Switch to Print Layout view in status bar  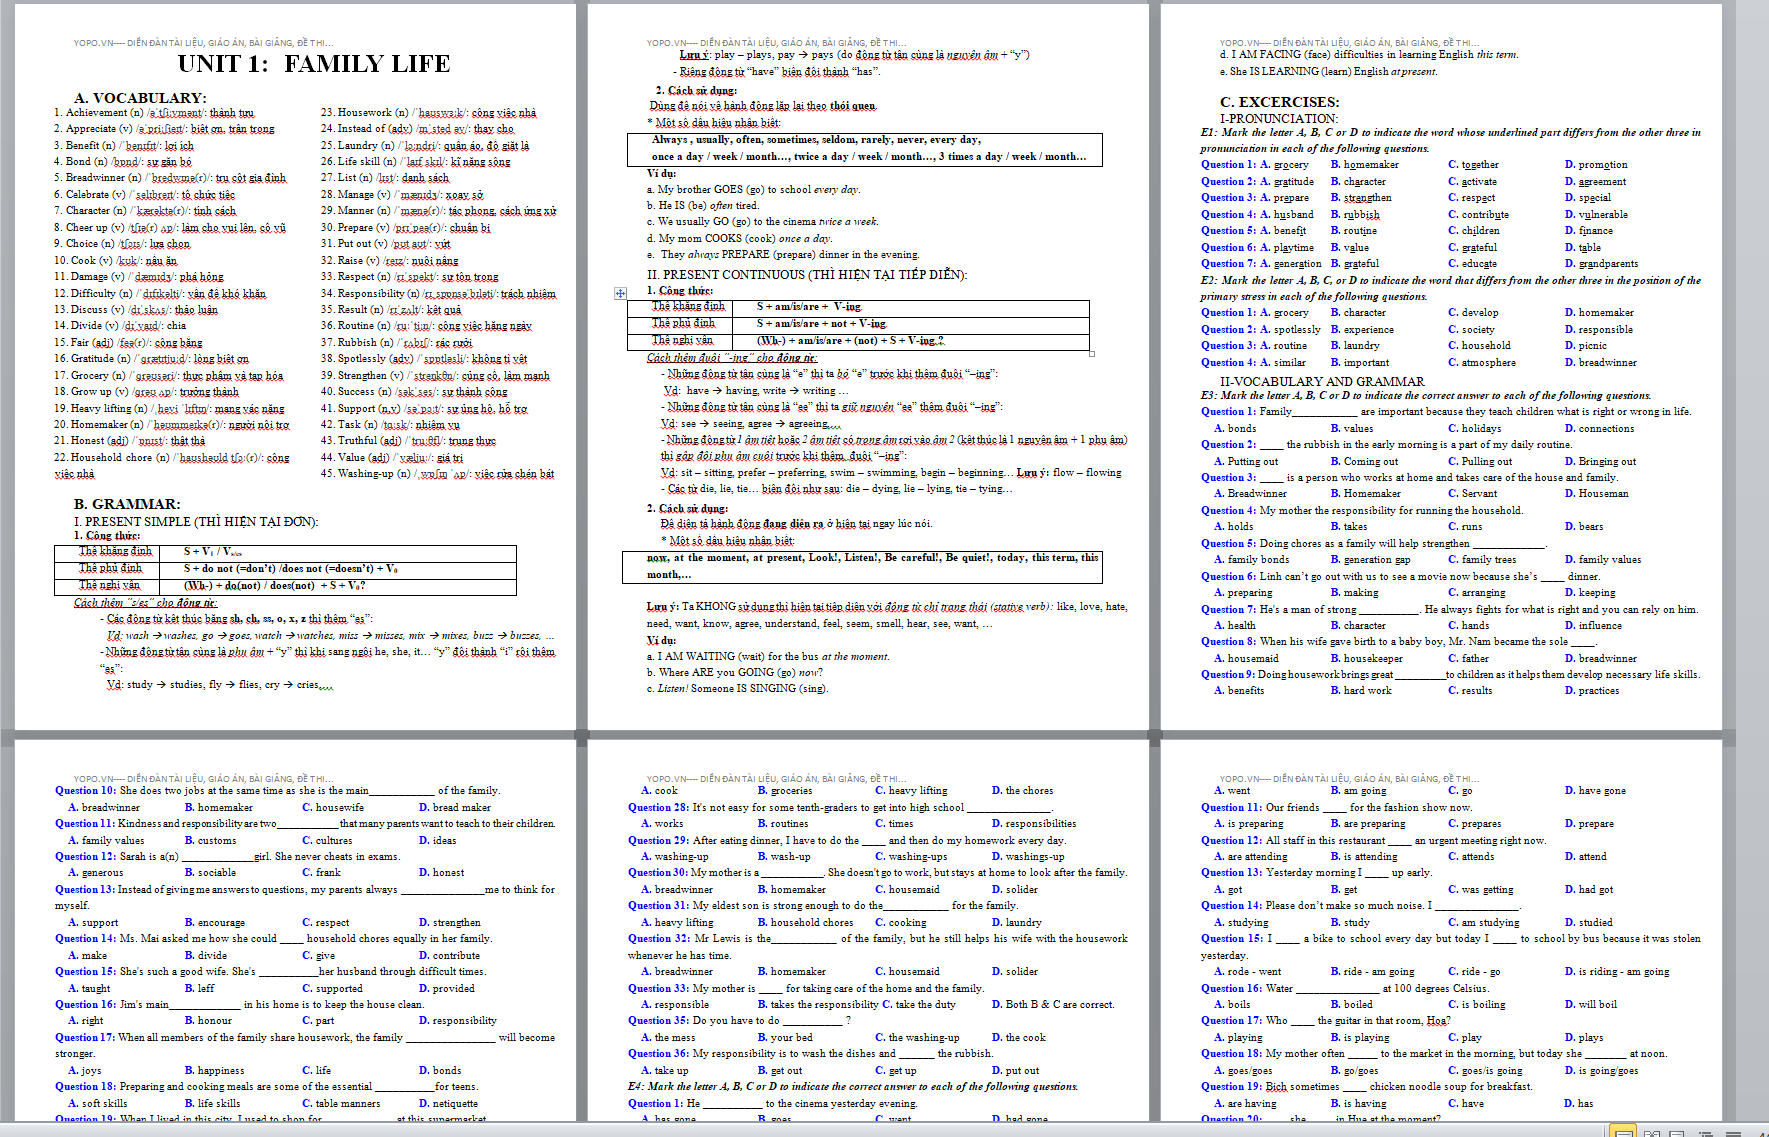pyautogui.click(x=1624, y=1132)
